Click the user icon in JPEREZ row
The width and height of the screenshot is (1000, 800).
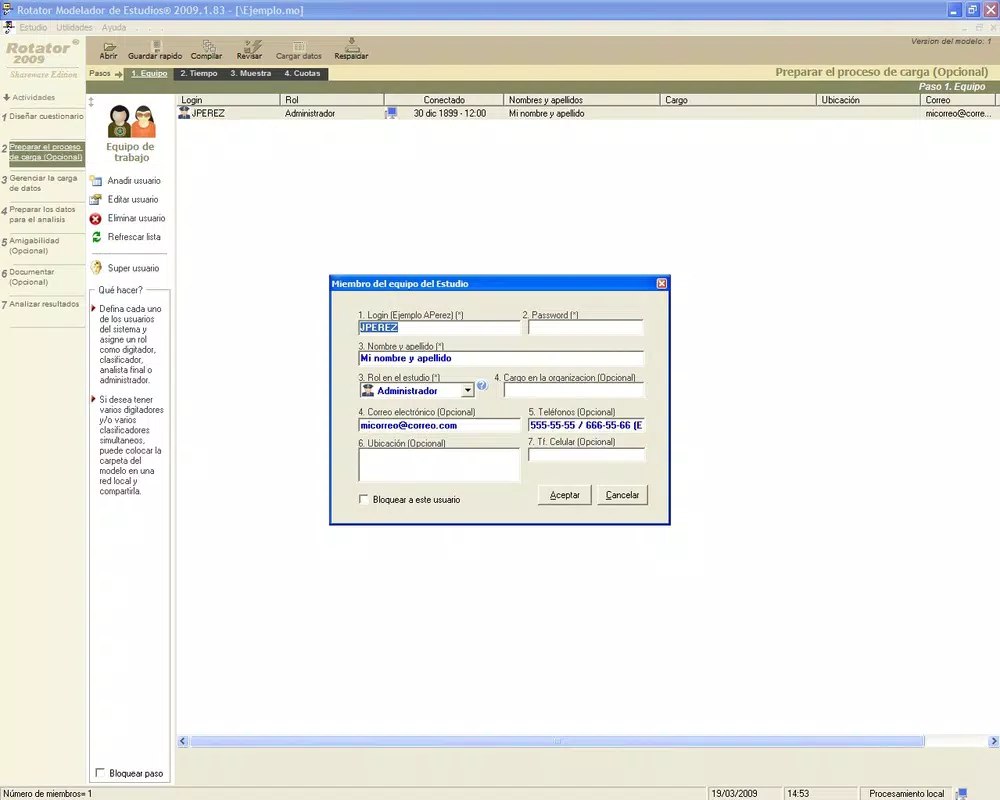(x=184, y=113)
